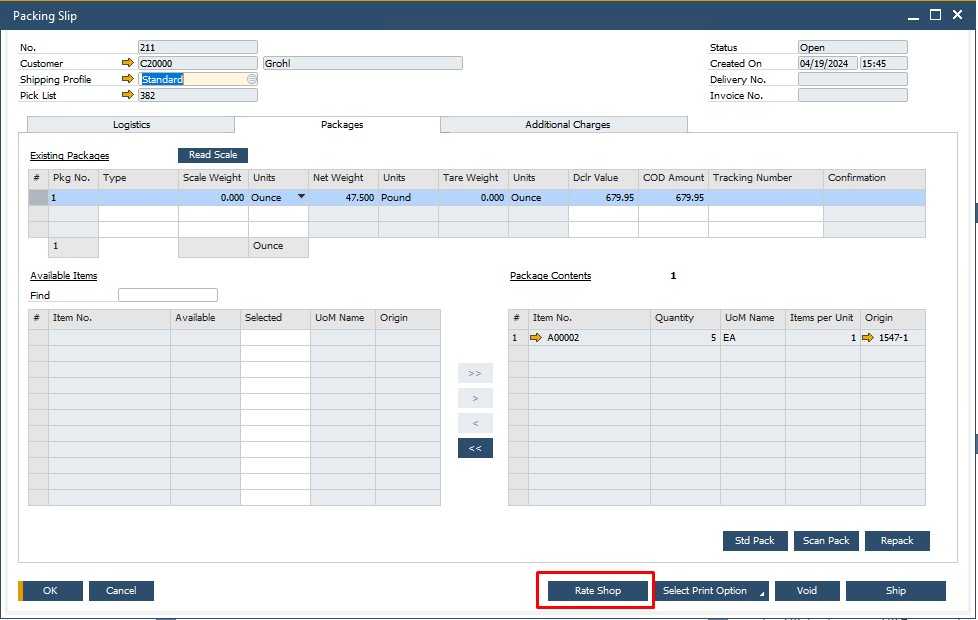Click into the Find input field
Viewport: 978px width, 620px height.
pos(167,295)
